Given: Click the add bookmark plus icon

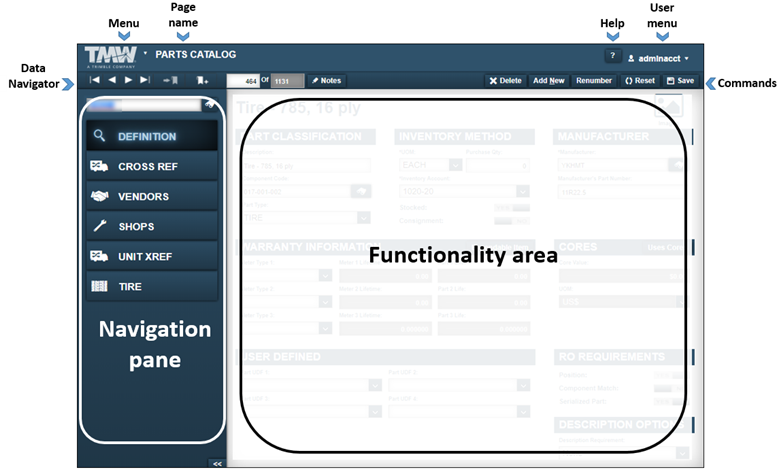Looking at the screenshot, I should [202, 80].
